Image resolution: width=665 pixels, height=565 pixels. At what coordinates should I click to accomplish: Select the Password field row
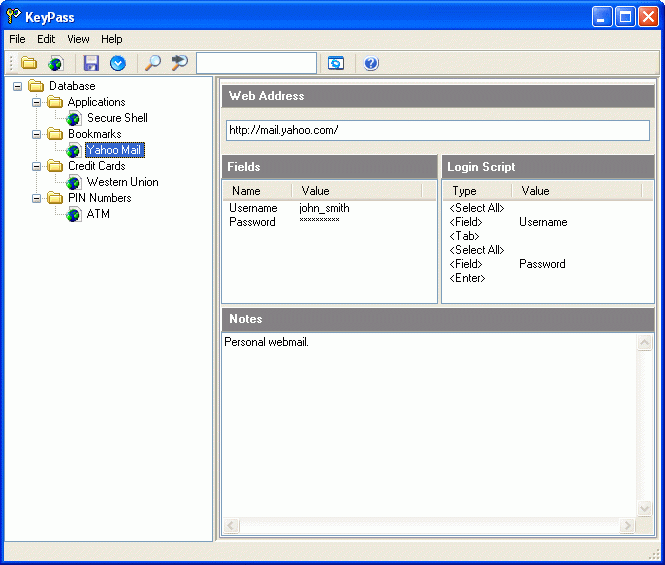pos(329,222)
